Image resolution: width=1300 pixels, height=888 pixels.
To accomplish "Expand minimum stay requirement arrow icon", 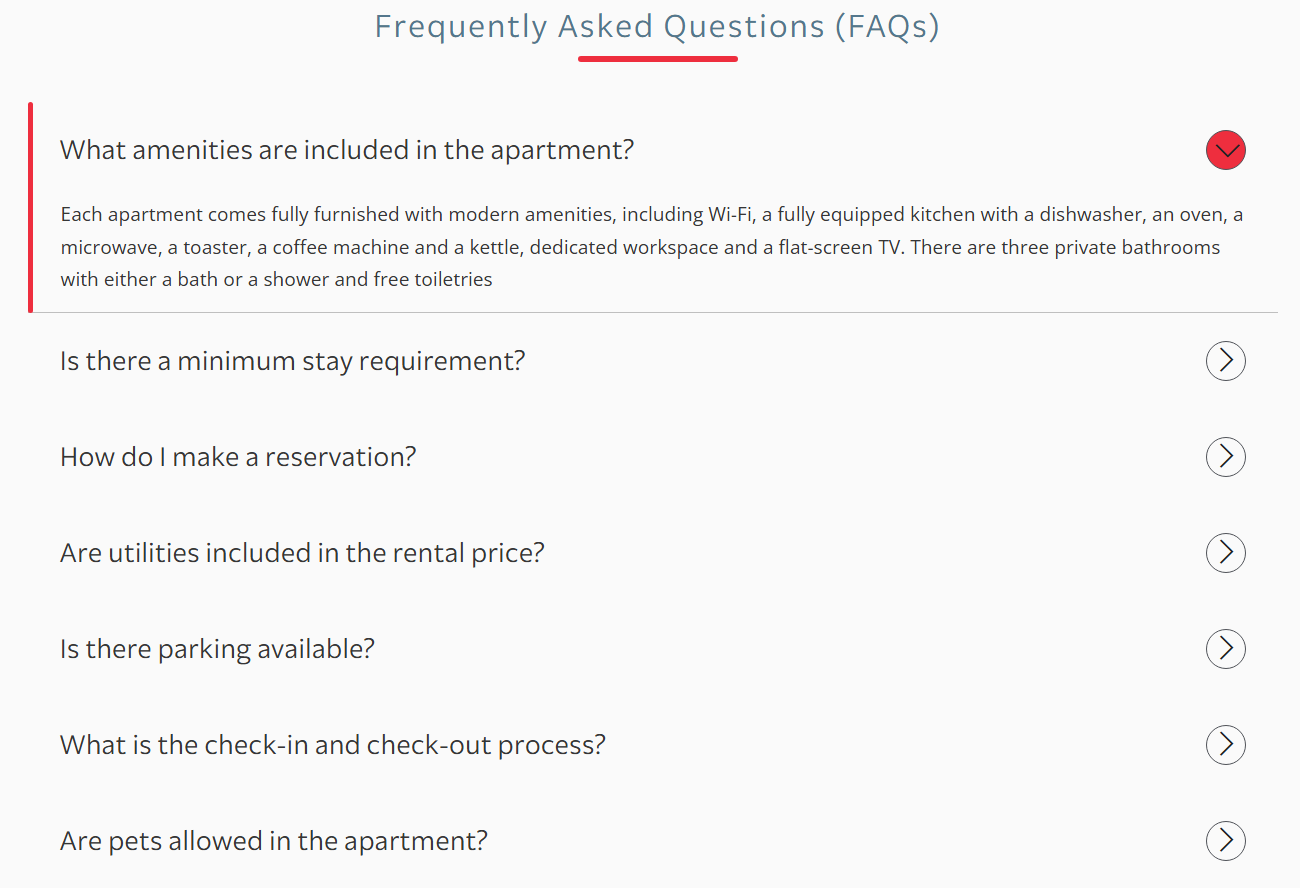I will tap(1225, 361).
